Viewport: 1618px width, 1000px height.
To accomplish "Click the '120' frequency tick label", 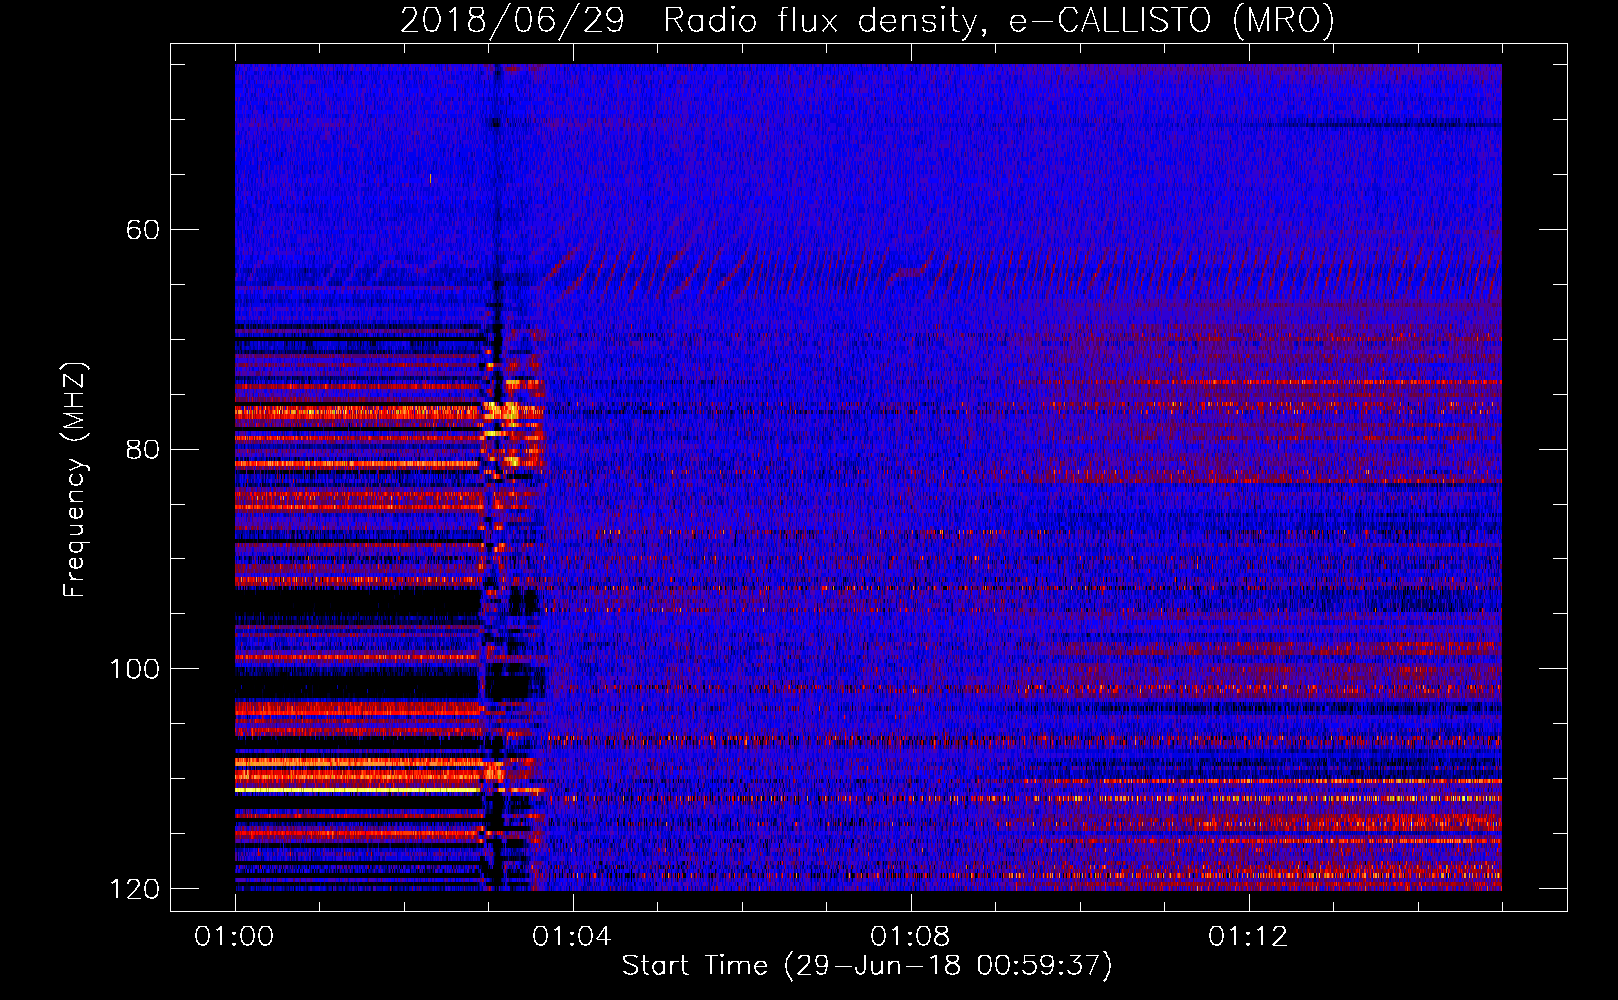I will click(134, 889).
